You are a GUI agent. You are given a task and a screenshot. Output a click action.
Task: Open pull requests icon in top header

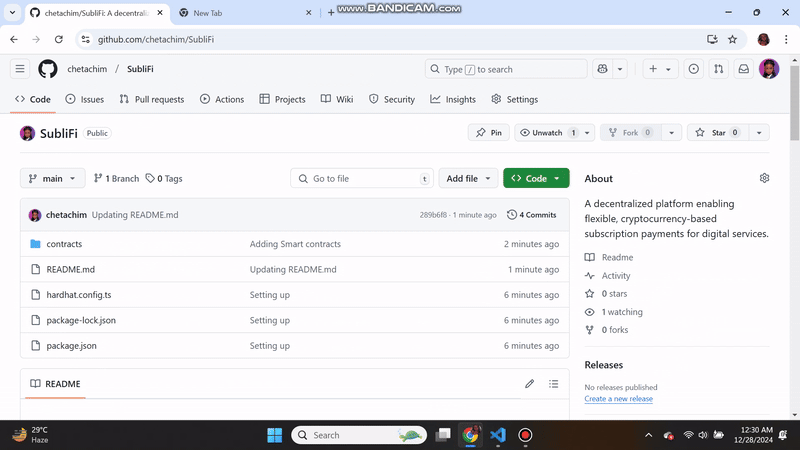[718, 69]
